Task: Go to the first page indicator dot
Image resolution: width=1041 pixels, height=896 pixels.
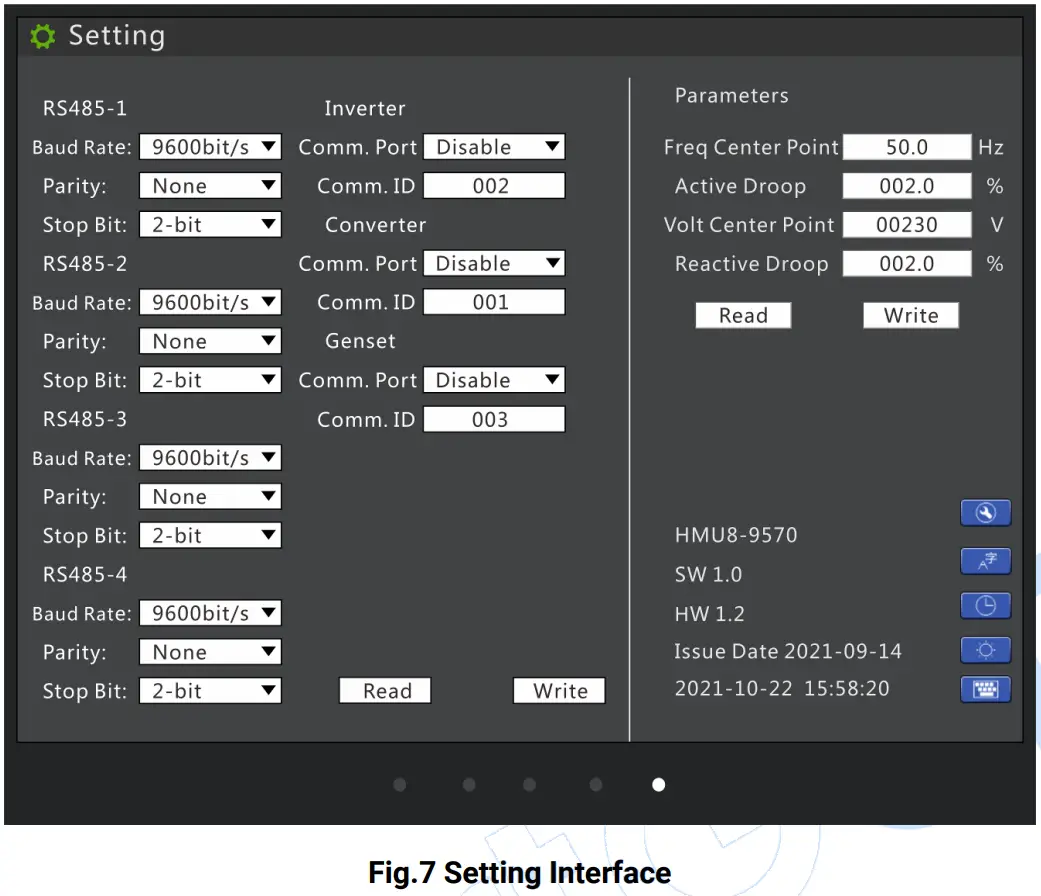Action: click(x=400, y=785)
